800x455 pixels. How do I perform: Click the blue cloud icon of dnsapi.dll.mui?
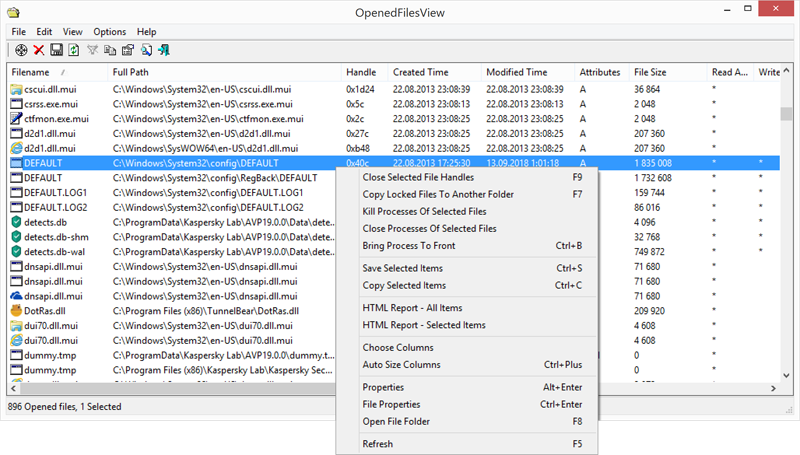point(16,296)
